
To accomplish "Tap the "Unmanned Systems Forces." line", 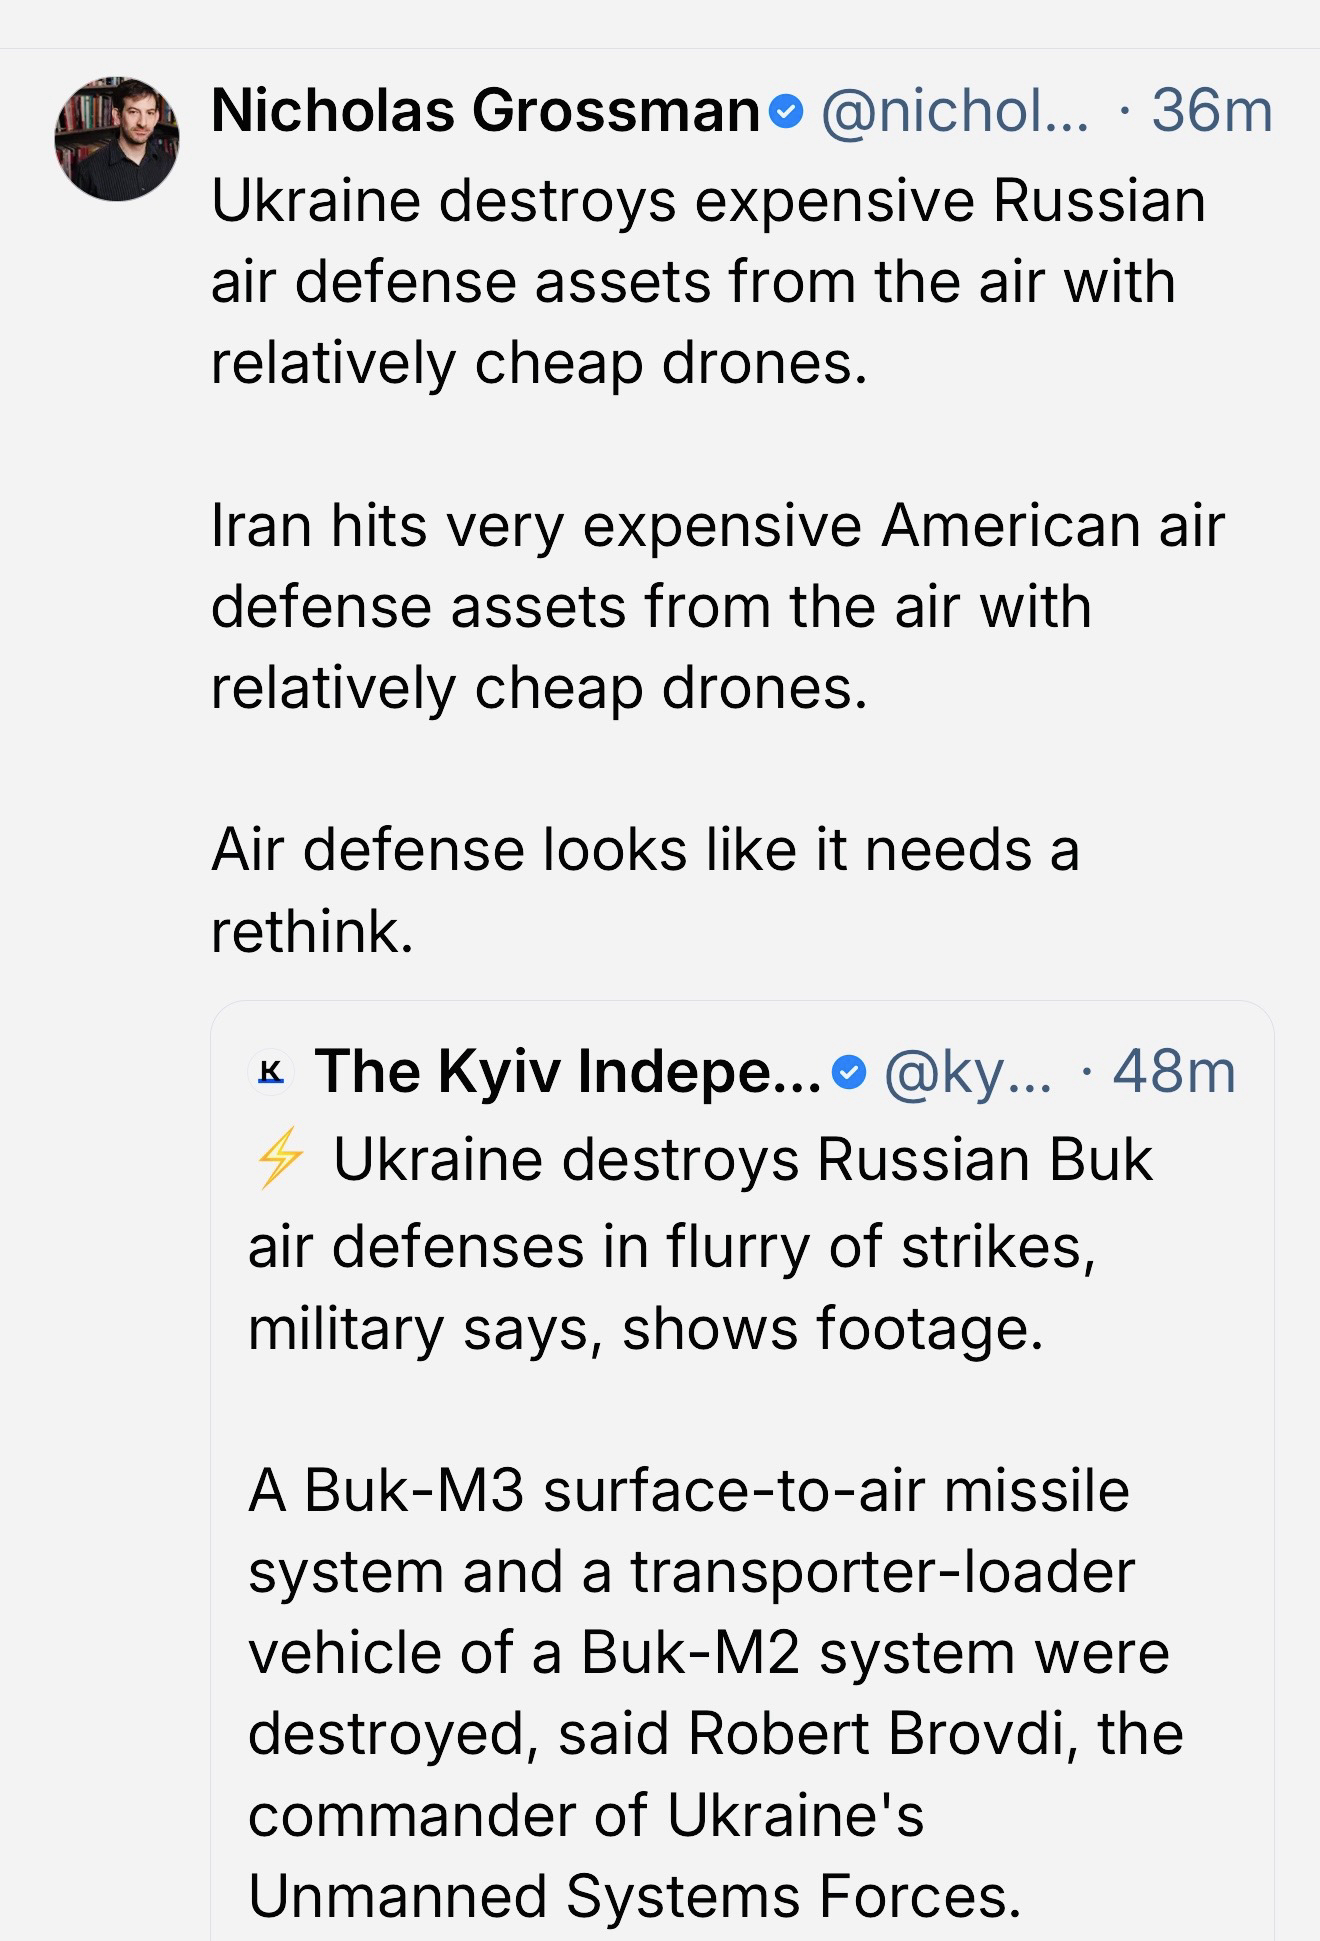I will coord(634,1896).
